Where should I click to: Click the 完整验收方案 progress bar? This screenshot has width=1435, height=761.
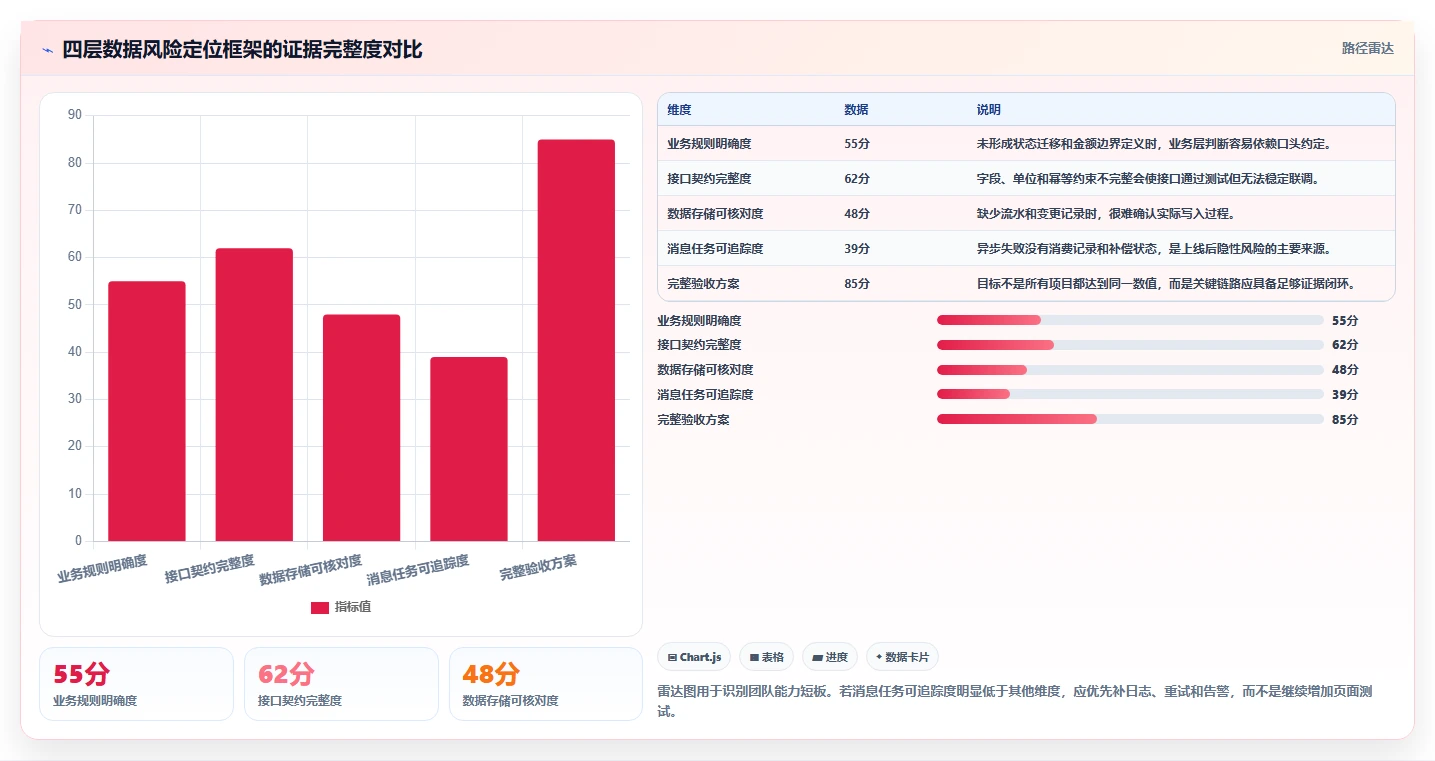[1130, 419]
